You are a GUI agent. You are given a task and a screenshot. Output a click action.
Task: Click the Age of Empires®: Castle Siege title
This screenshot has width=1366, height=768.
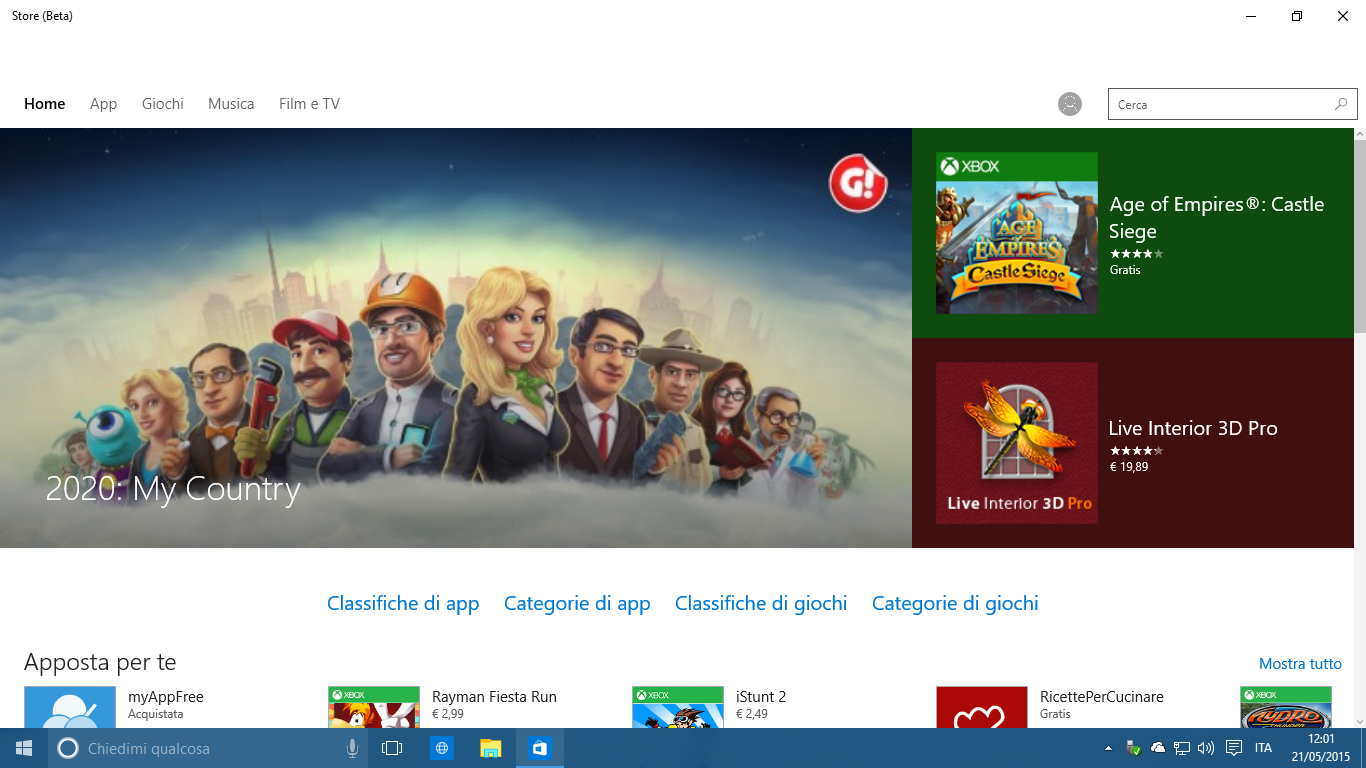(x=1216, y=217)
